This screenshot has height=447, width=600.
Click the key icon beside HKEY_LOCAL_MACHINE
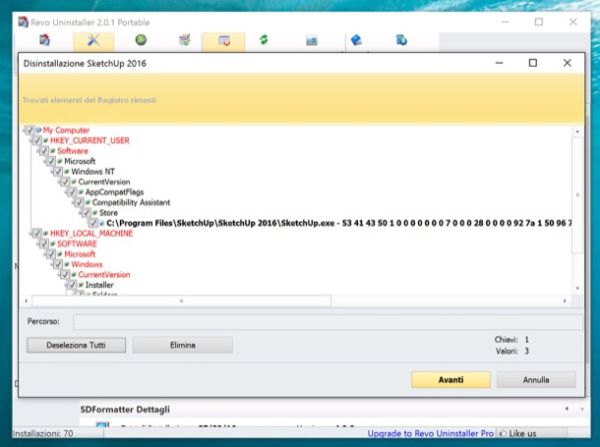point(46,233)
